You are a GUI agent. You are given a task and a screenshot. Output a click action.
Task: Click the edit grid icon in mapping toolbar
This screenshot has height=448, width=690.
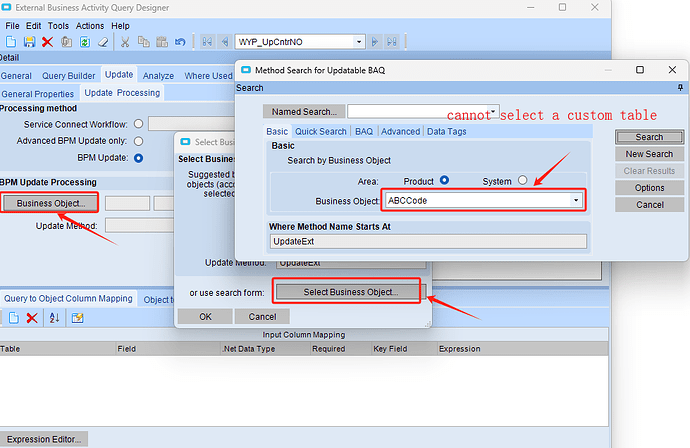click(x=77, y=318)
